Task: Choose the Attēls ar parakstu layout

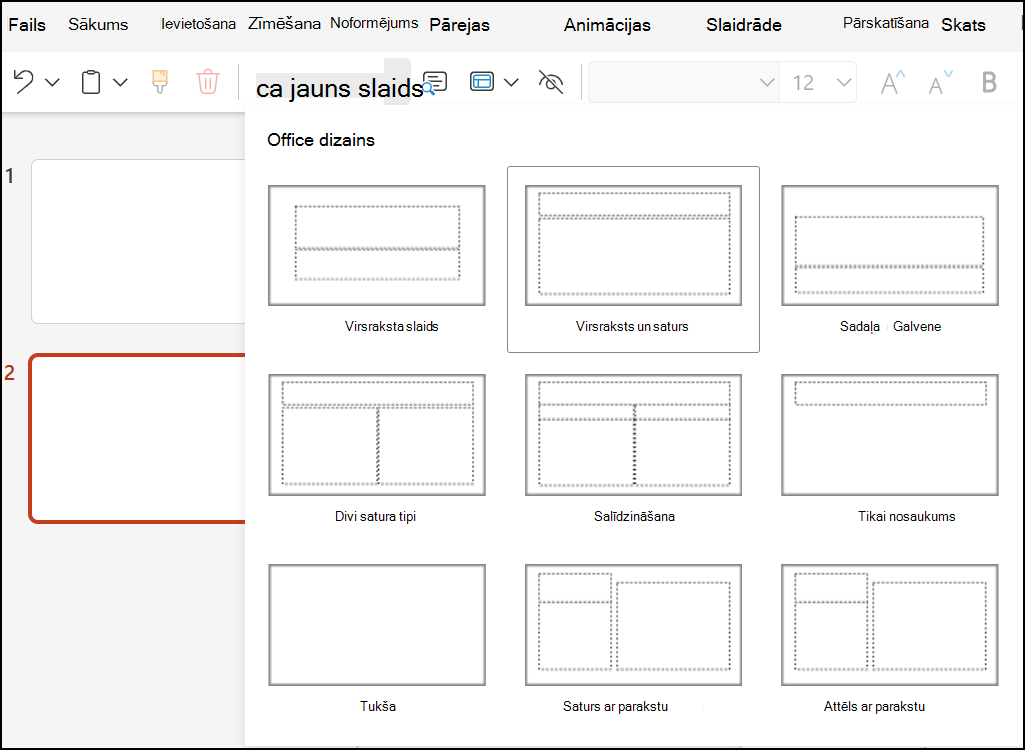Action: [x=890, y=639]
